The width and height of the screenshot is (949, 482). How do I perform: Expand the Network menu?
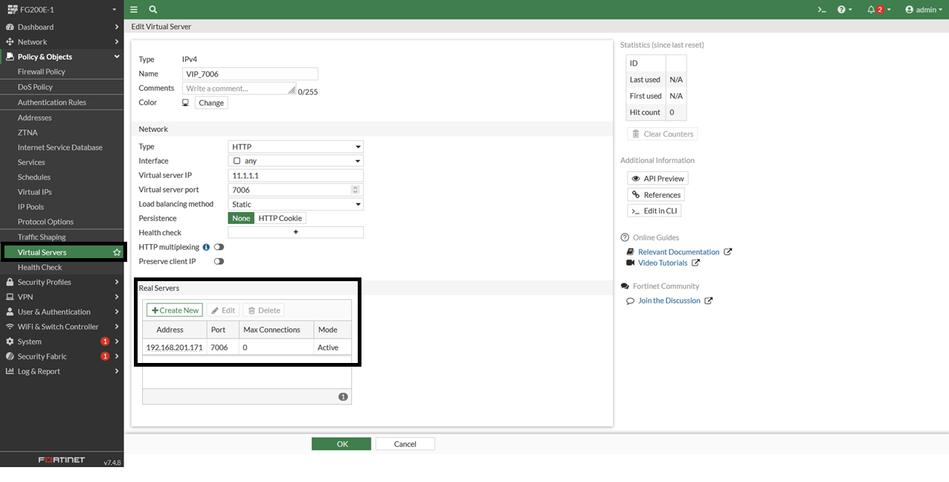(x=62, y=42)
